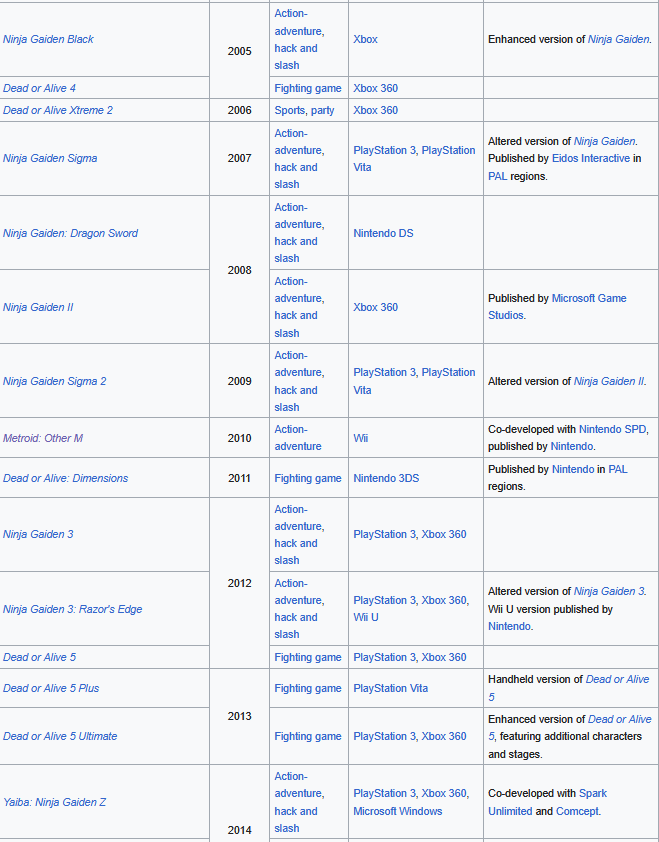Click Fighting game in Dimensions row
The image size is (659, 842).
click(308, 478)
